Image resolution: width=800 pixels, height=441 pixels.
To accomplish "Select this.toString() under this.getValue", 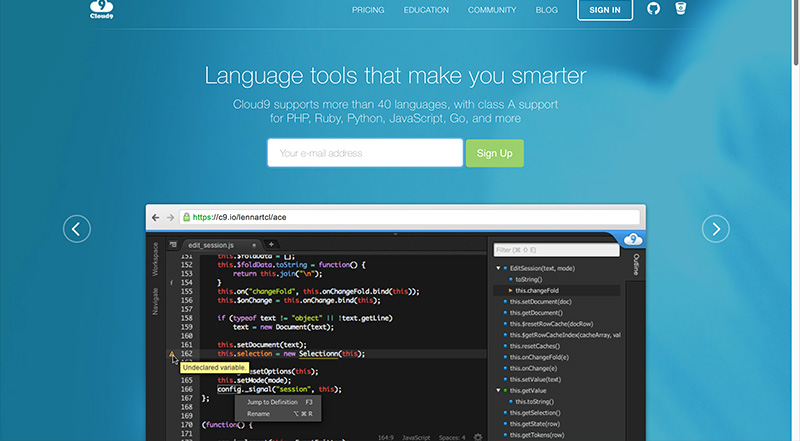I will pyautogui.click(x=534, y=402).
